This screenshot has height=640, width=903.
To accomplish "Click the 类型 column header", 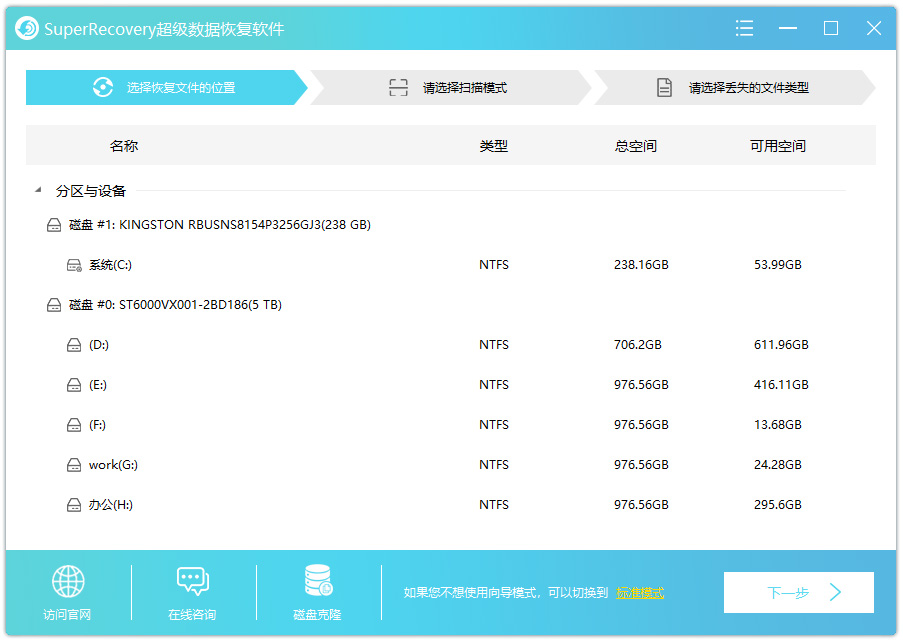I will pos(492,145).
